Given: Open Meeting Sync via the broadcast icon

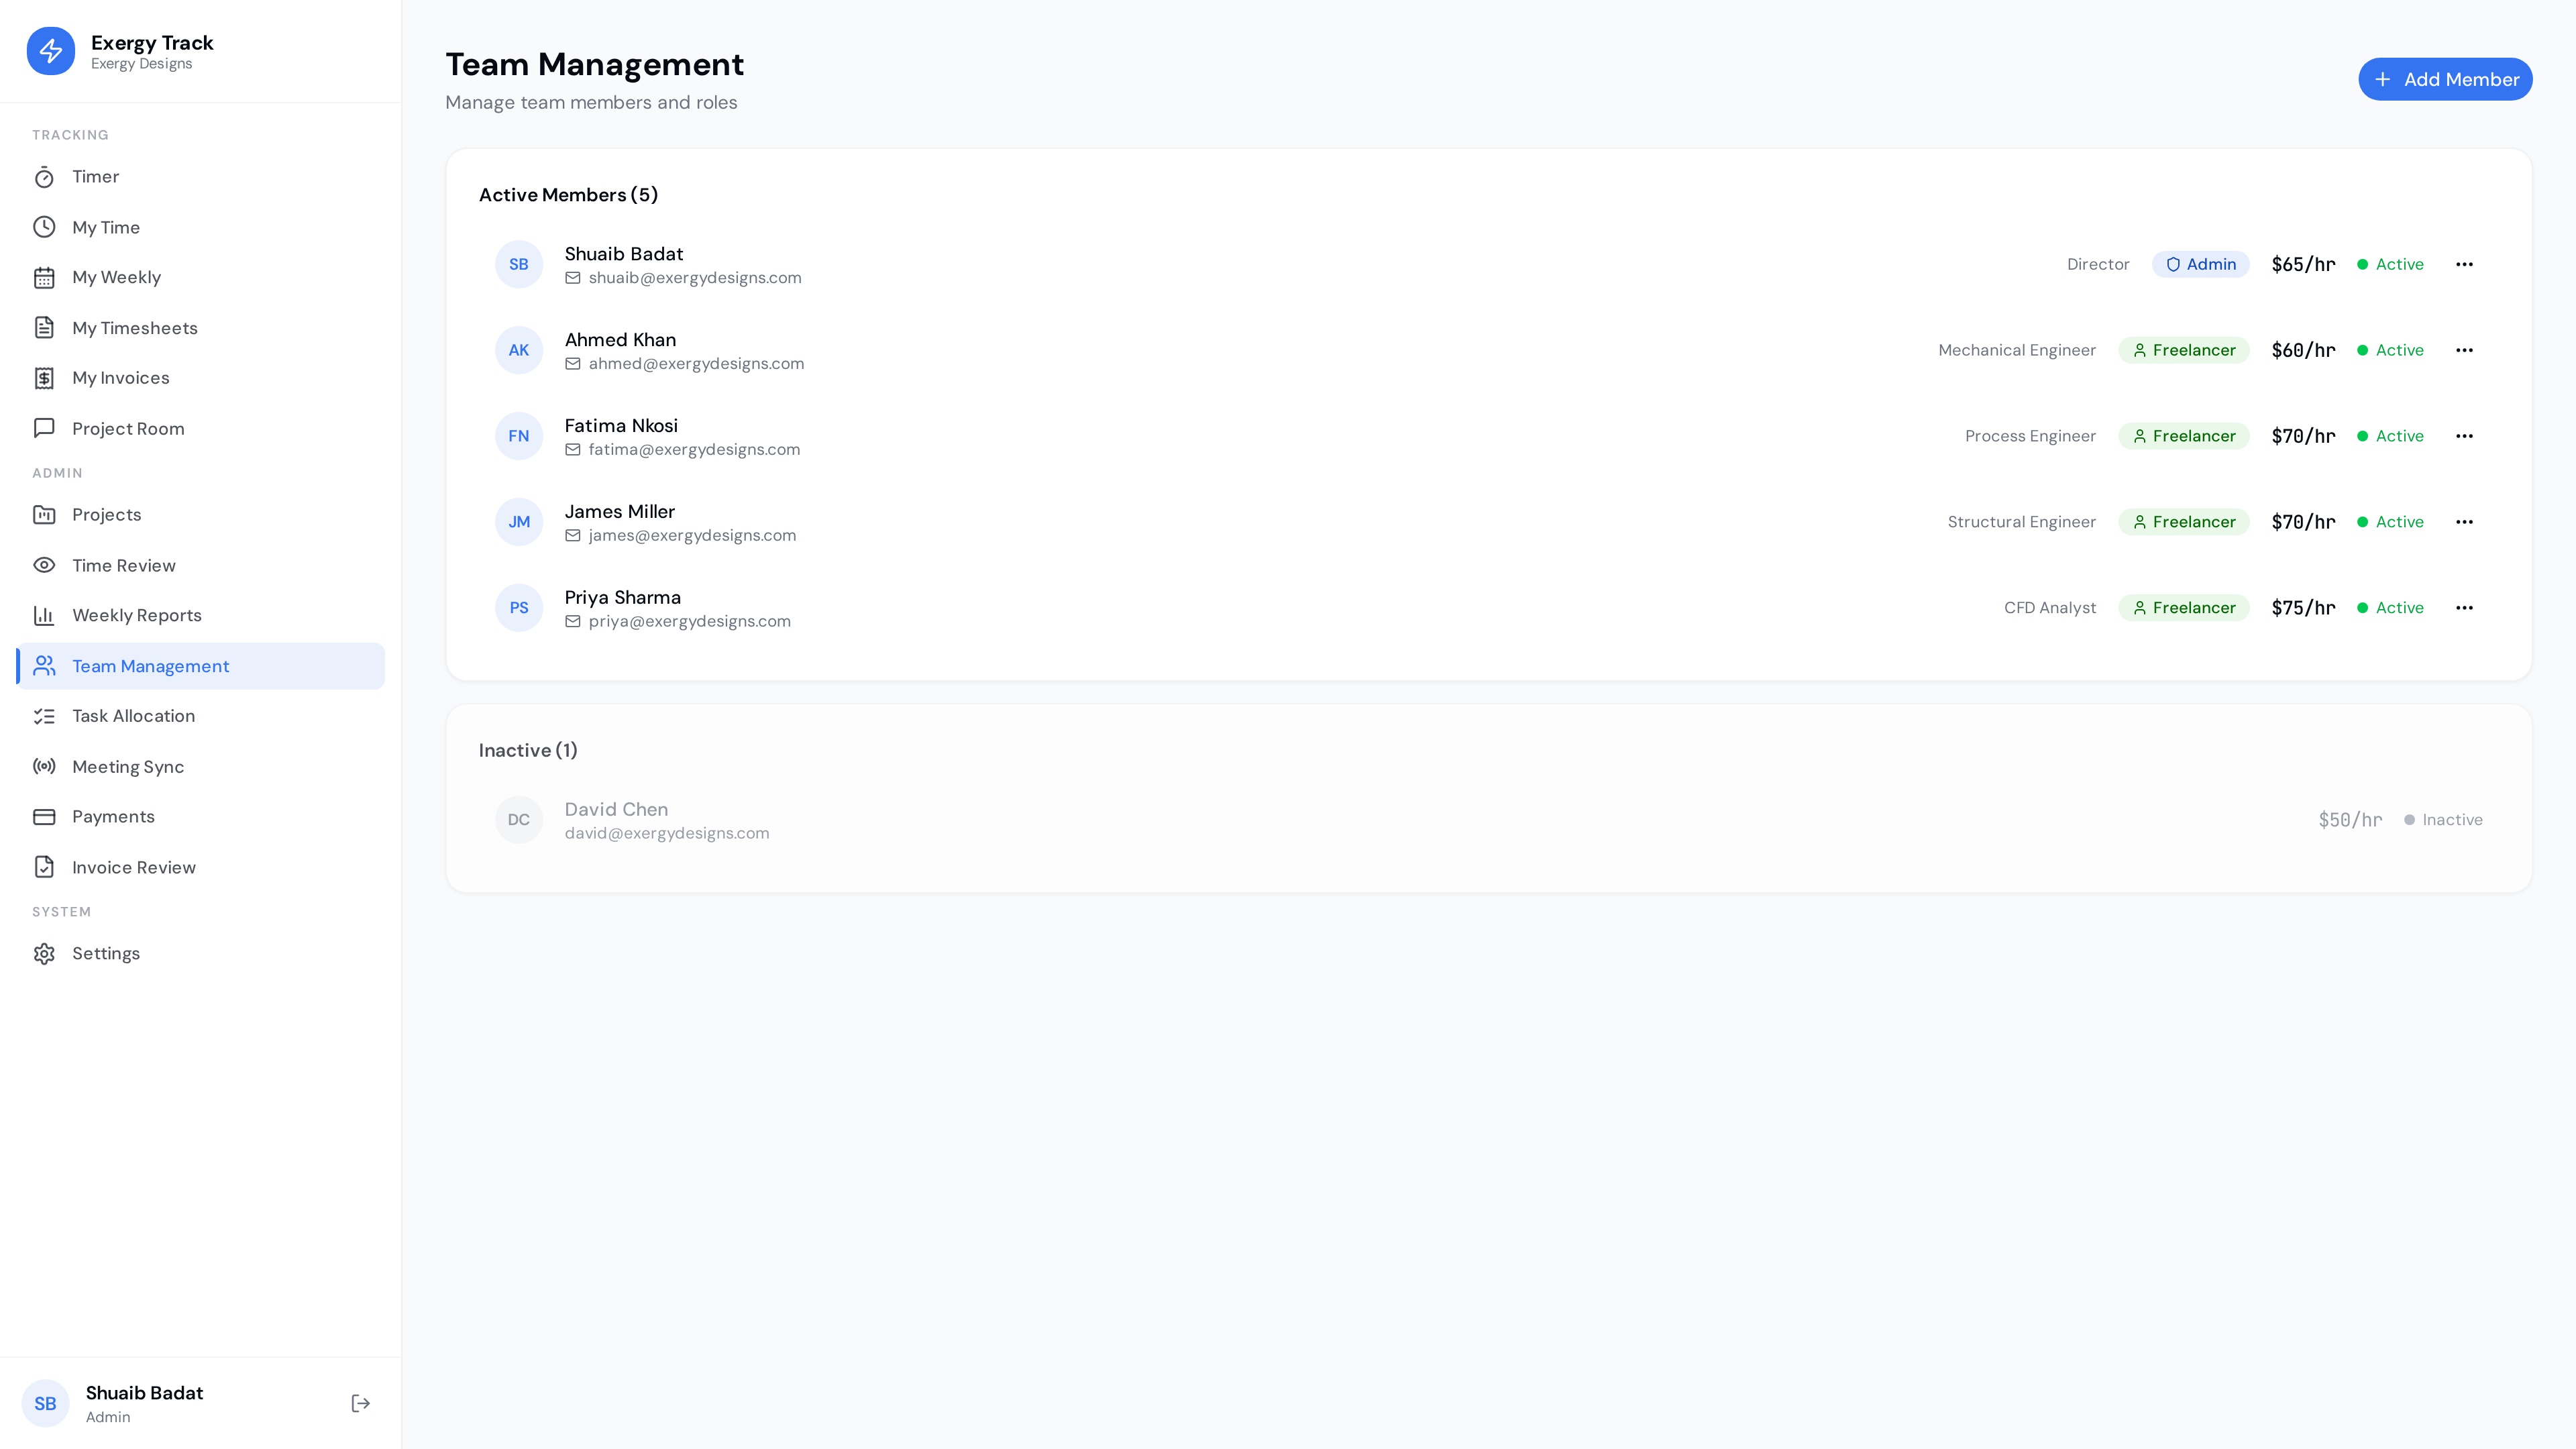Looking at the screenshot, I should [45, 766].
